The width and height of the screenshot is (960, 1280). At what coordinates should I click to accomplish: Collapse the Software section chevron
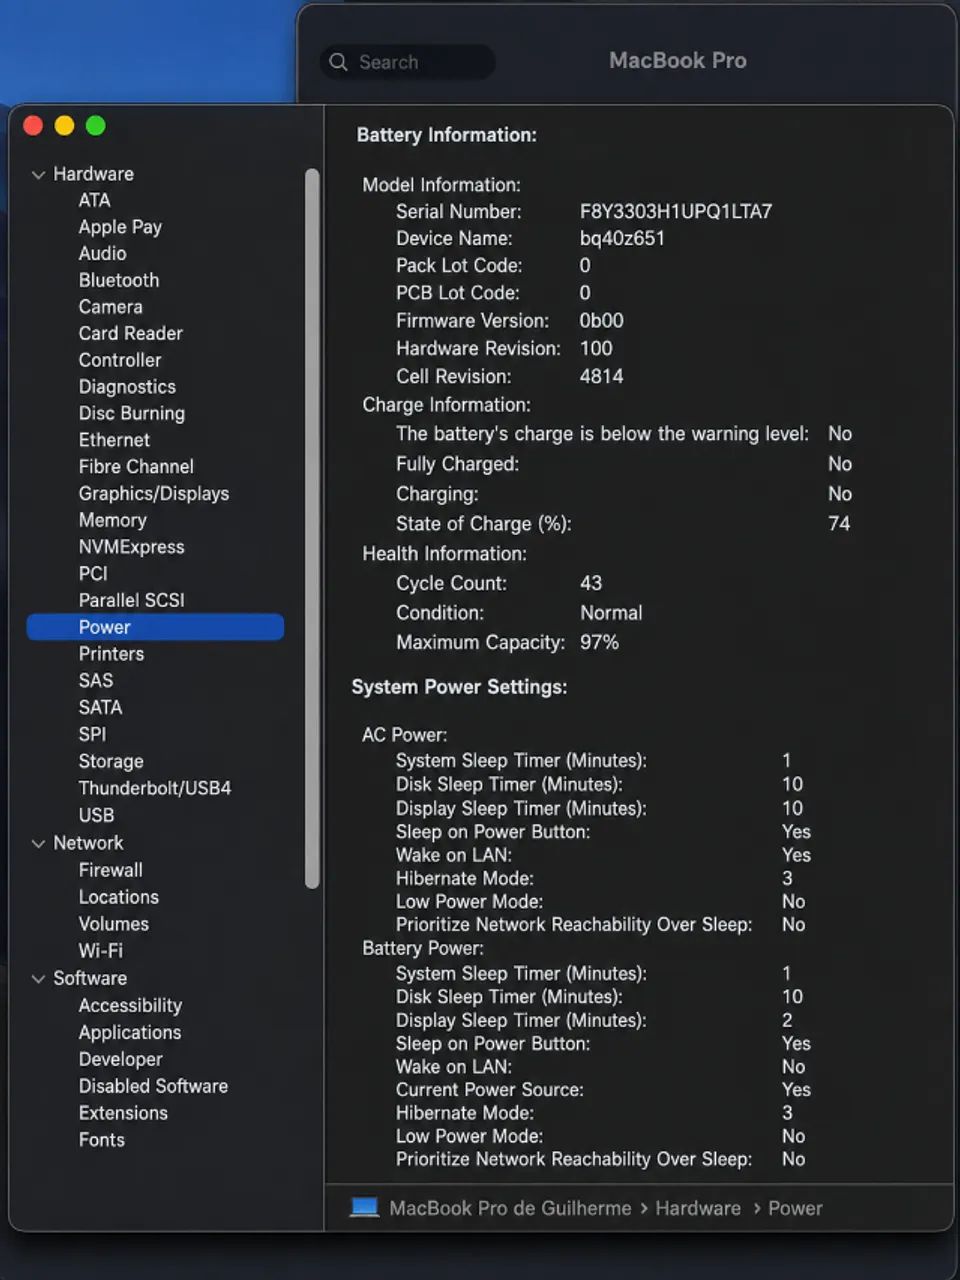point(38,978)
